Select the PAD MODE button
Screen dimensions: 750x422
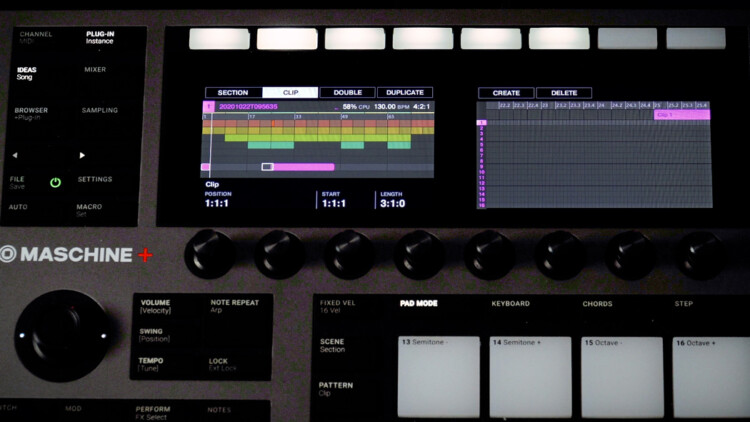click(419, 303)
